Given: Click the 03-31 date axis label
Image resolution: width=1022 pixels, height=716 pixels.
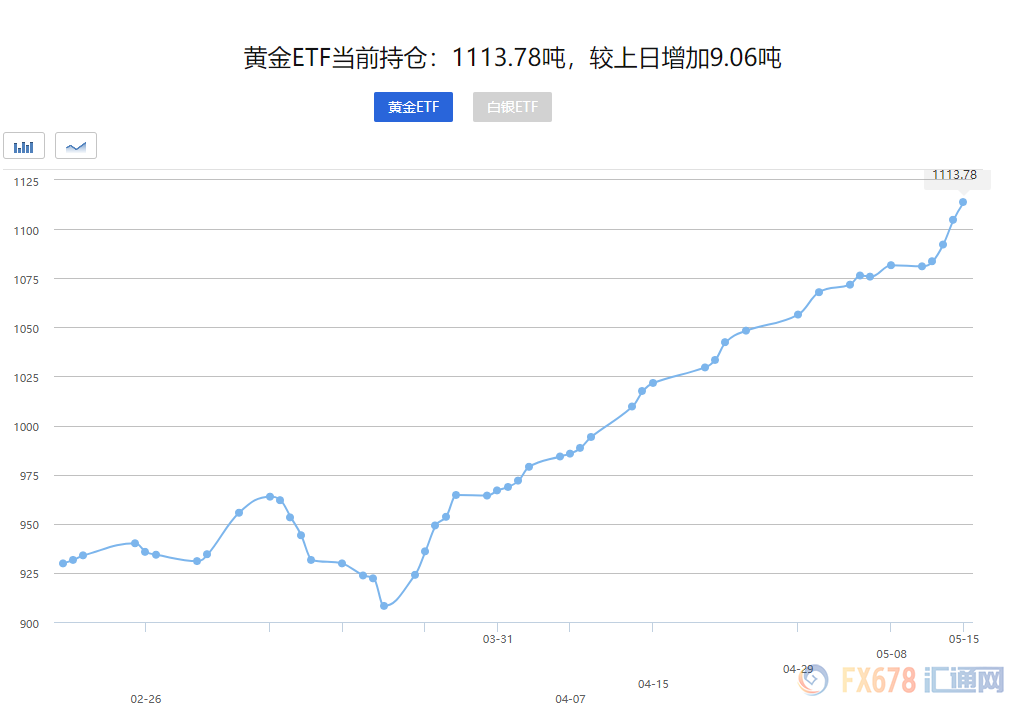Looking at the screenshot, I should tap(497, 638).
